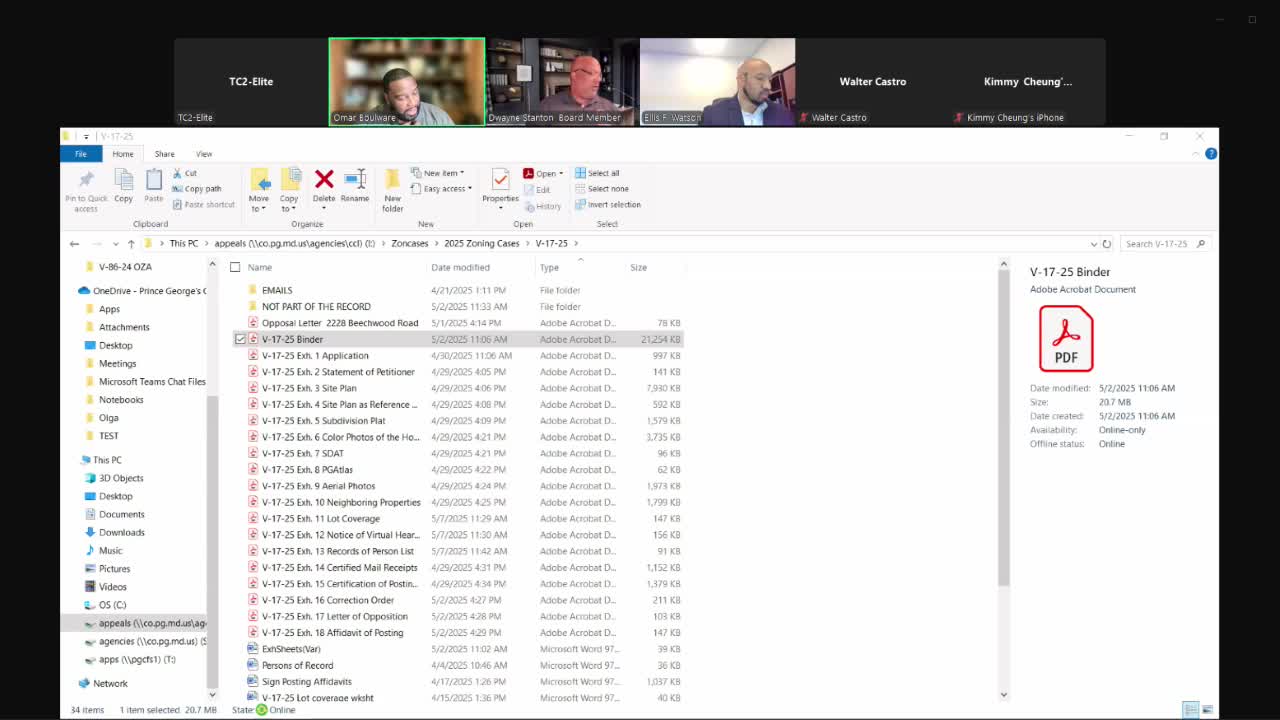Open the address bar history dropdown
The height and width of the screenshot is (720, 1280).
(1093, 244)
